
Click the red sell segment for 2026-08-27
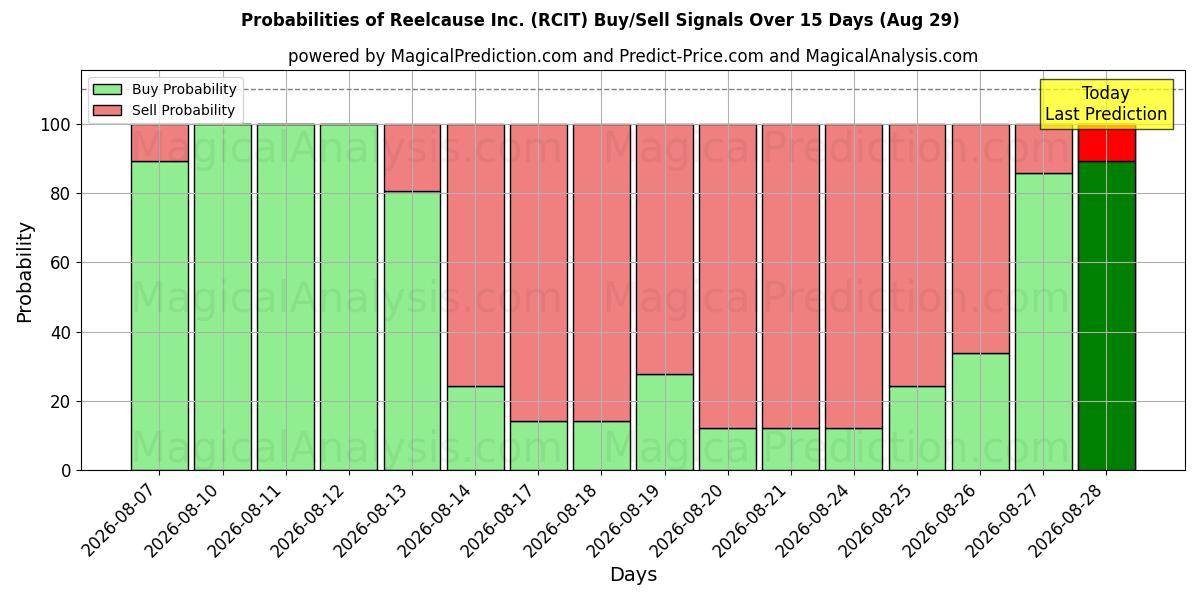[1044, 149]
